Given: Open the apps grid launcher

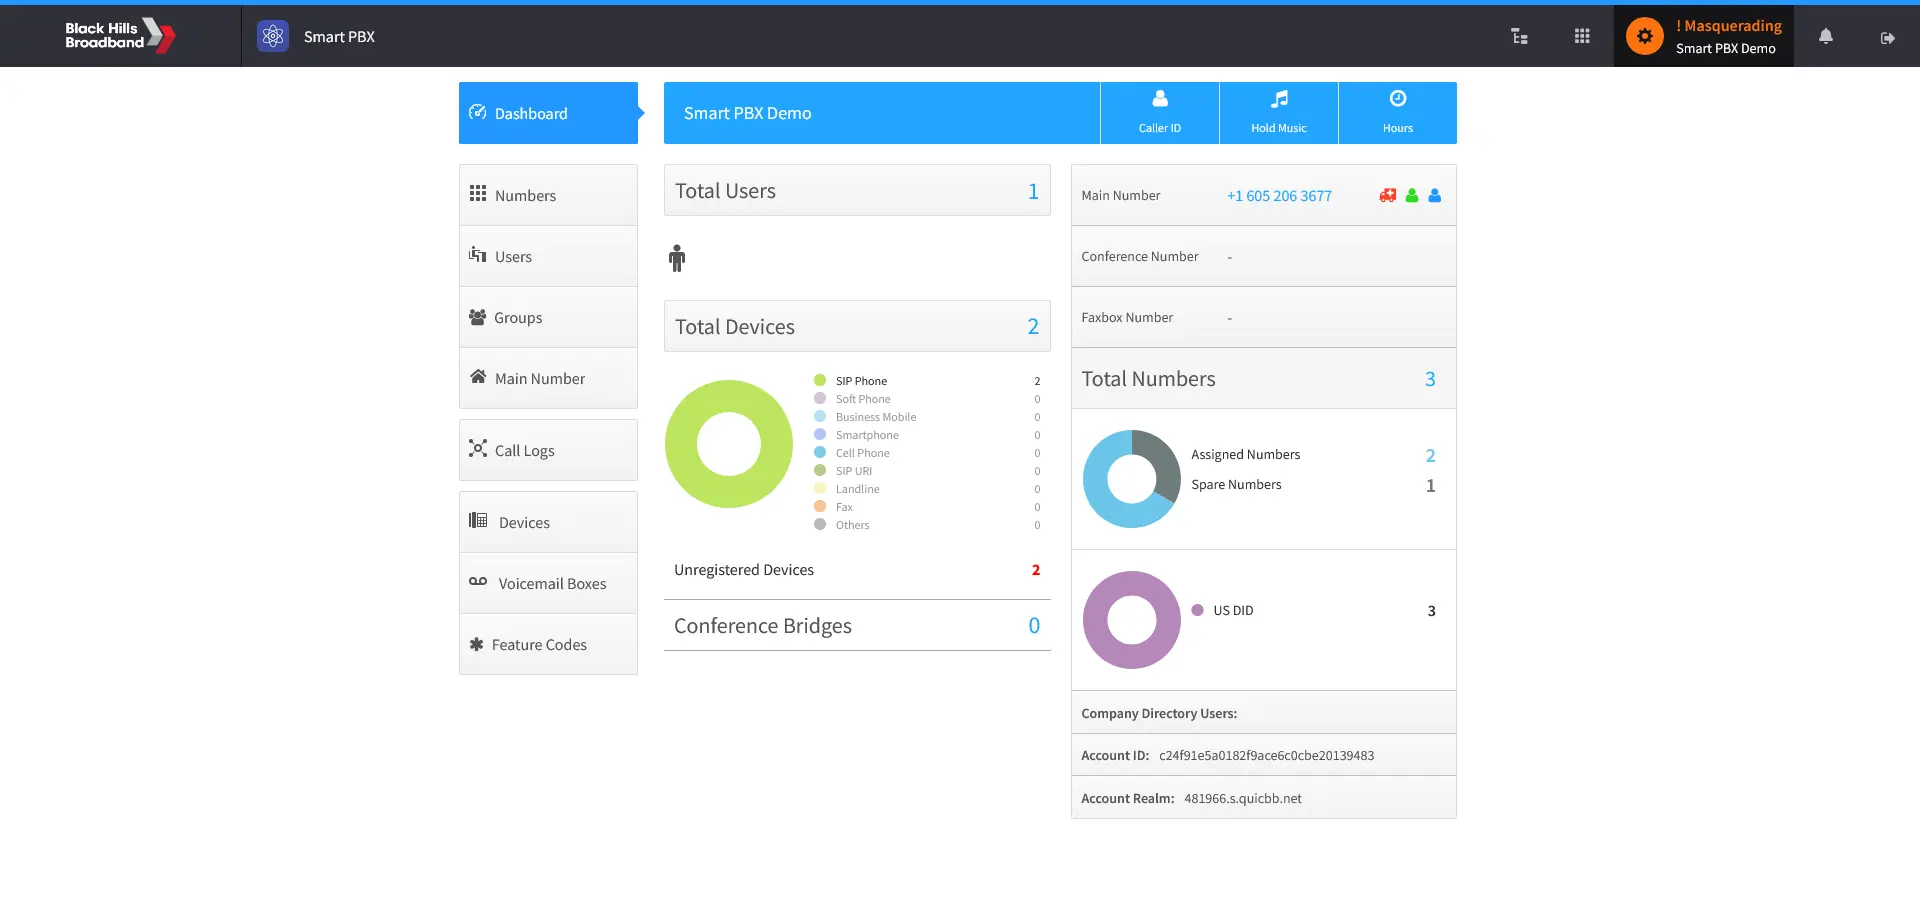Looking at the screenshot, I should [1581, 37].
